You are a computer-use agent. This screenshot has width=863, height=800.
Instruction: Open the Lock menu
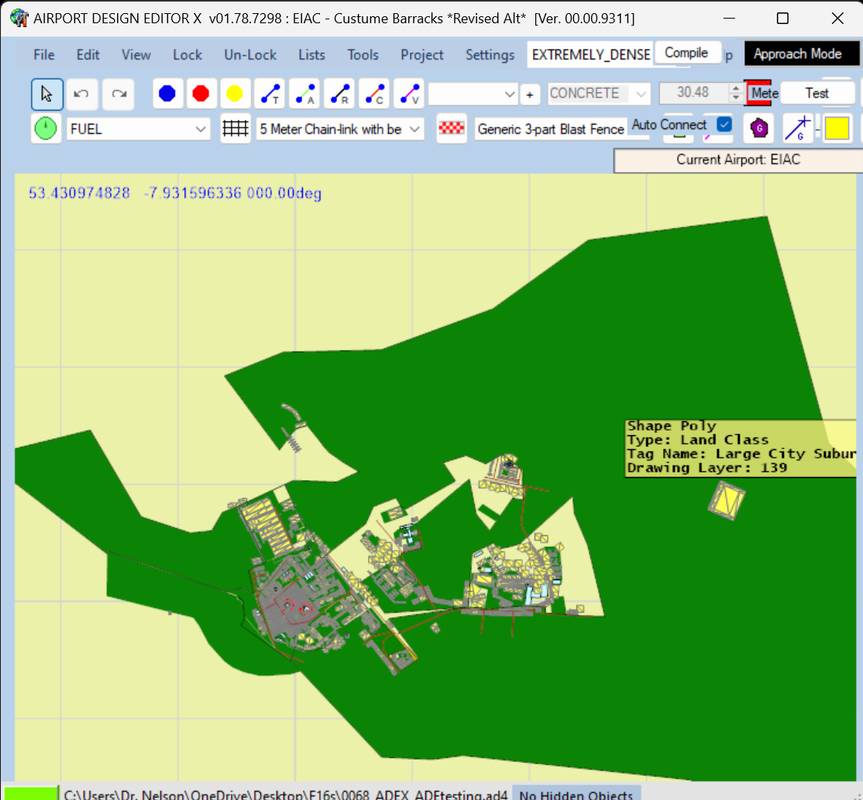pyautogui.click(x=187, y=55)
